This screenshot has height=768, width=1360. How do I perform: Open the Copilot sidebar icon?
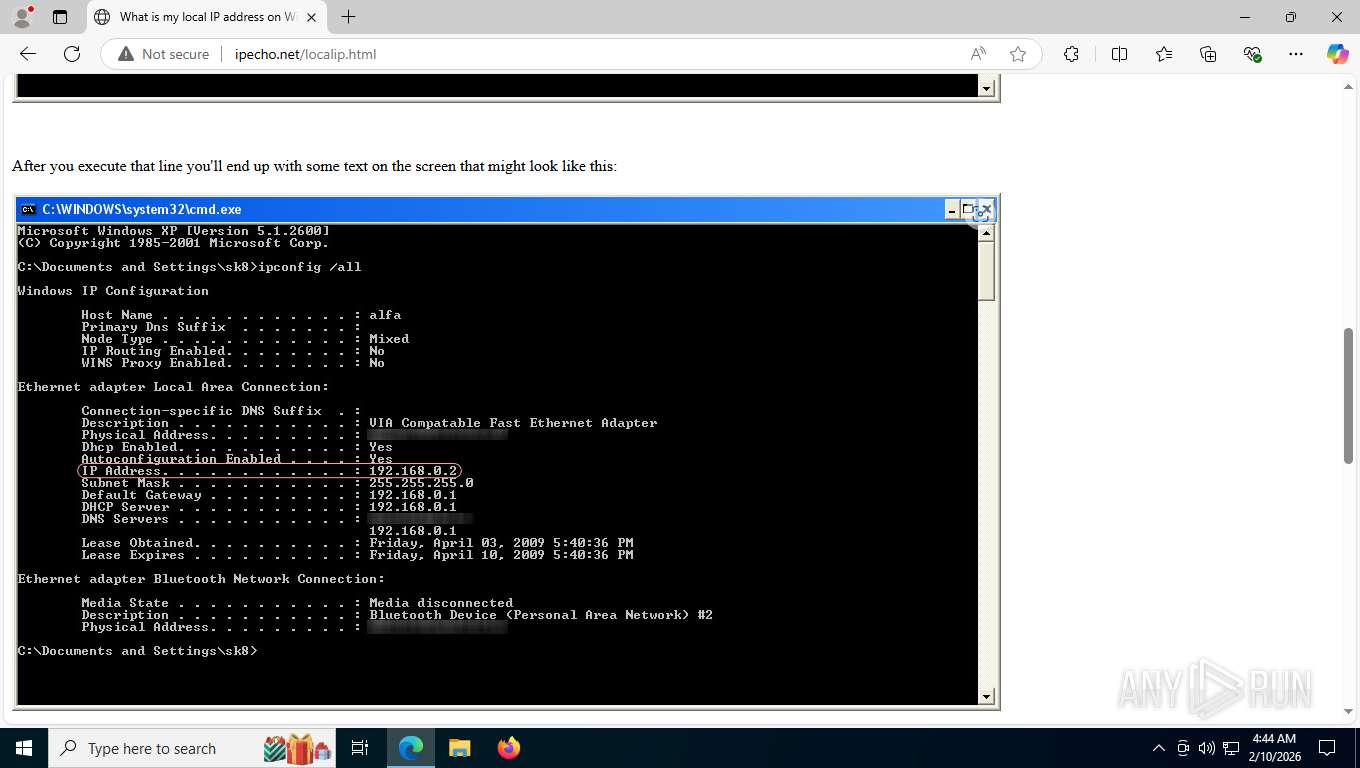click(x=1337, y=54)
